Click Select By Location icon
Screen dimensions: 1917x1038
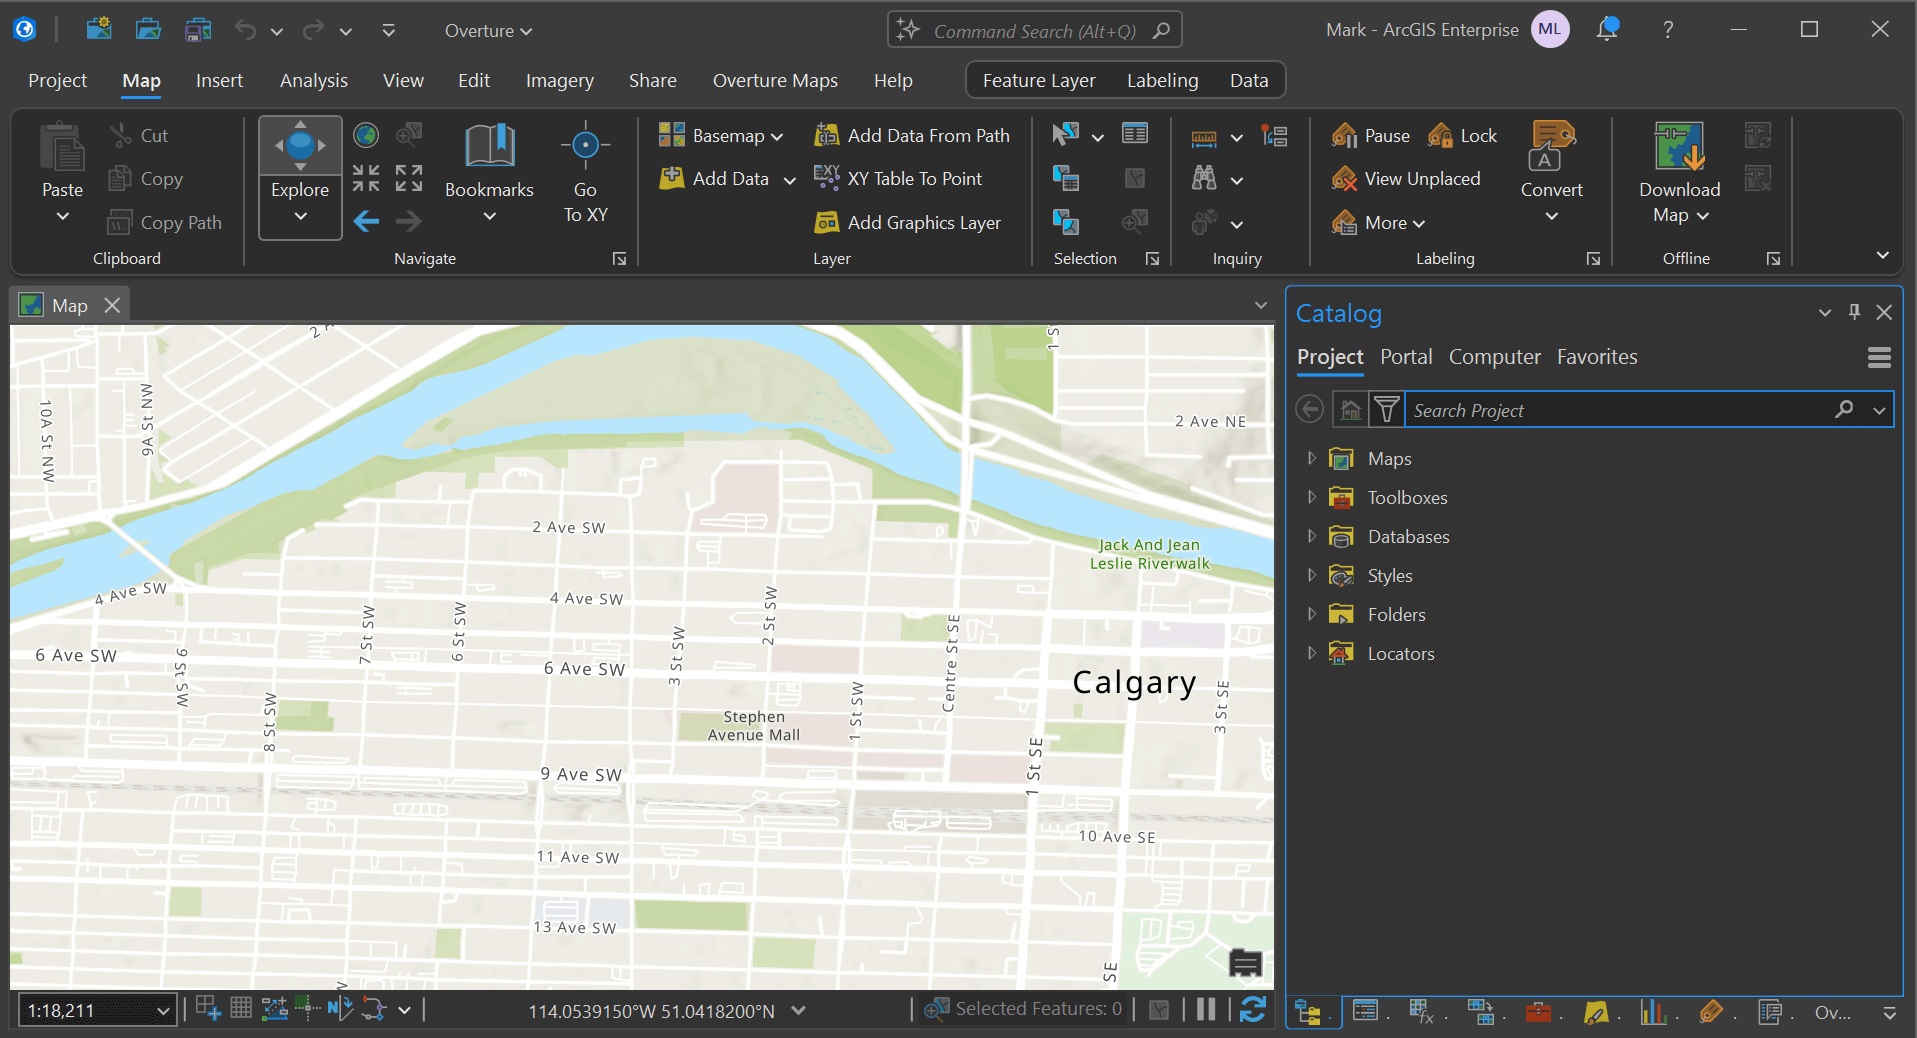point(1066,221)
